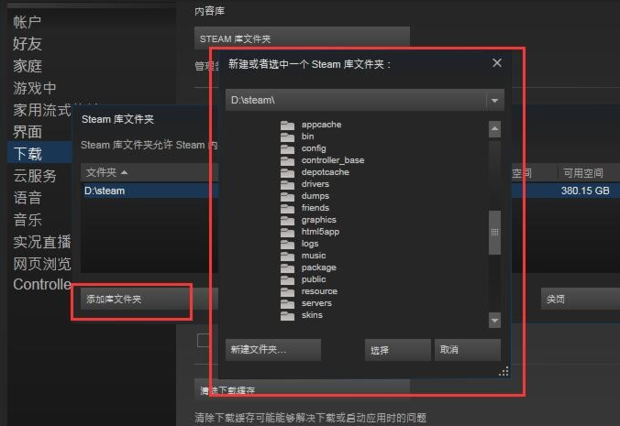Click the folder list scroll-down arrow
The image size is (620, 426).
click(495, 320)
